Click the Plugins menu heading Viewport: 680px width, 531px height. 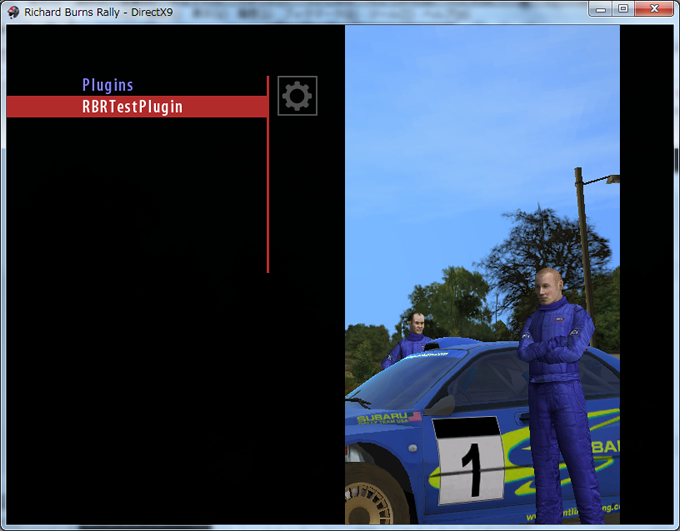pyautogui.click(x=108, y=85)
